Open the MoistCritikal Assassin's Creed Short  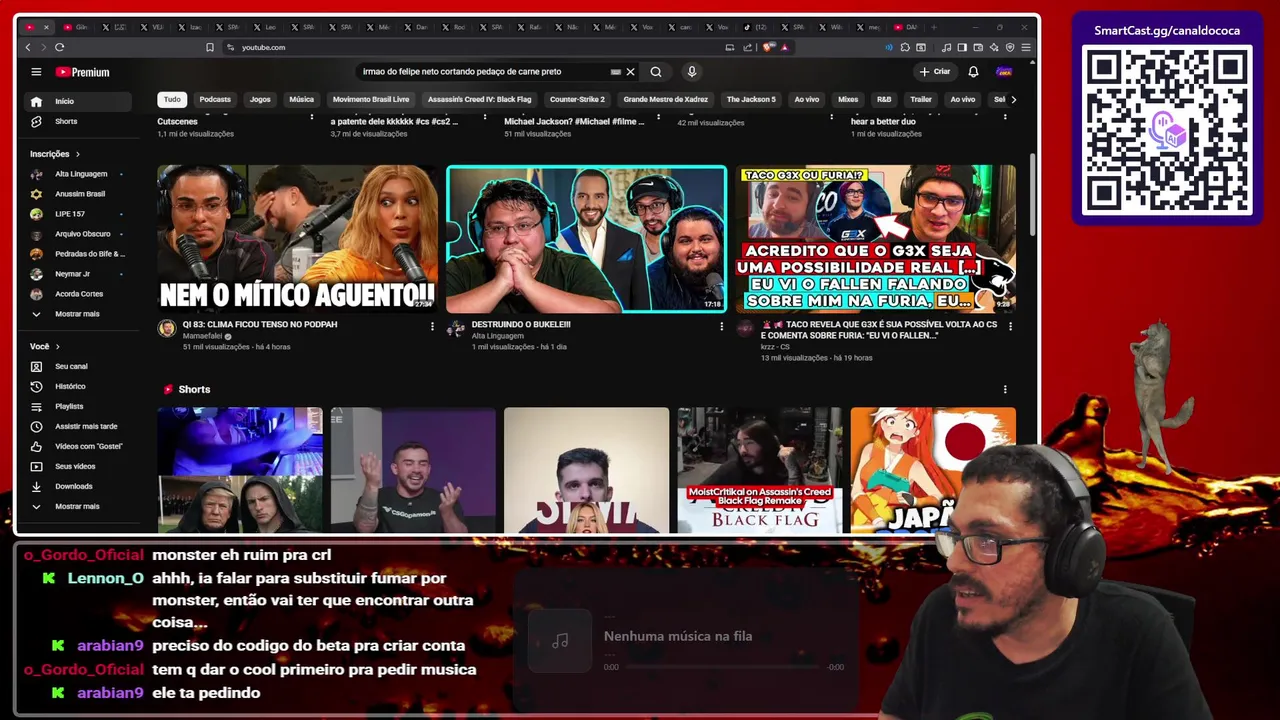point(760,470)
